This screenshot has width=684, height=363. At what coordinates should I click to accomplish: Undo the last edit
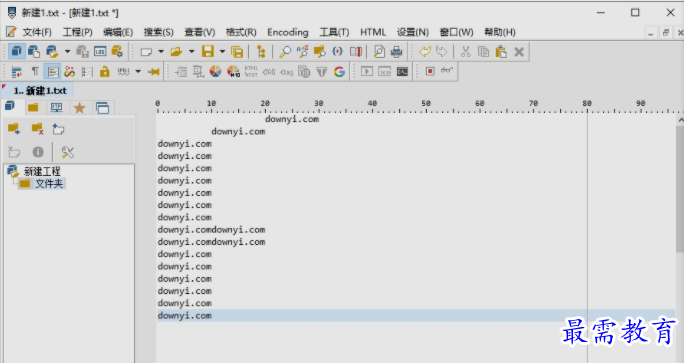425,51
